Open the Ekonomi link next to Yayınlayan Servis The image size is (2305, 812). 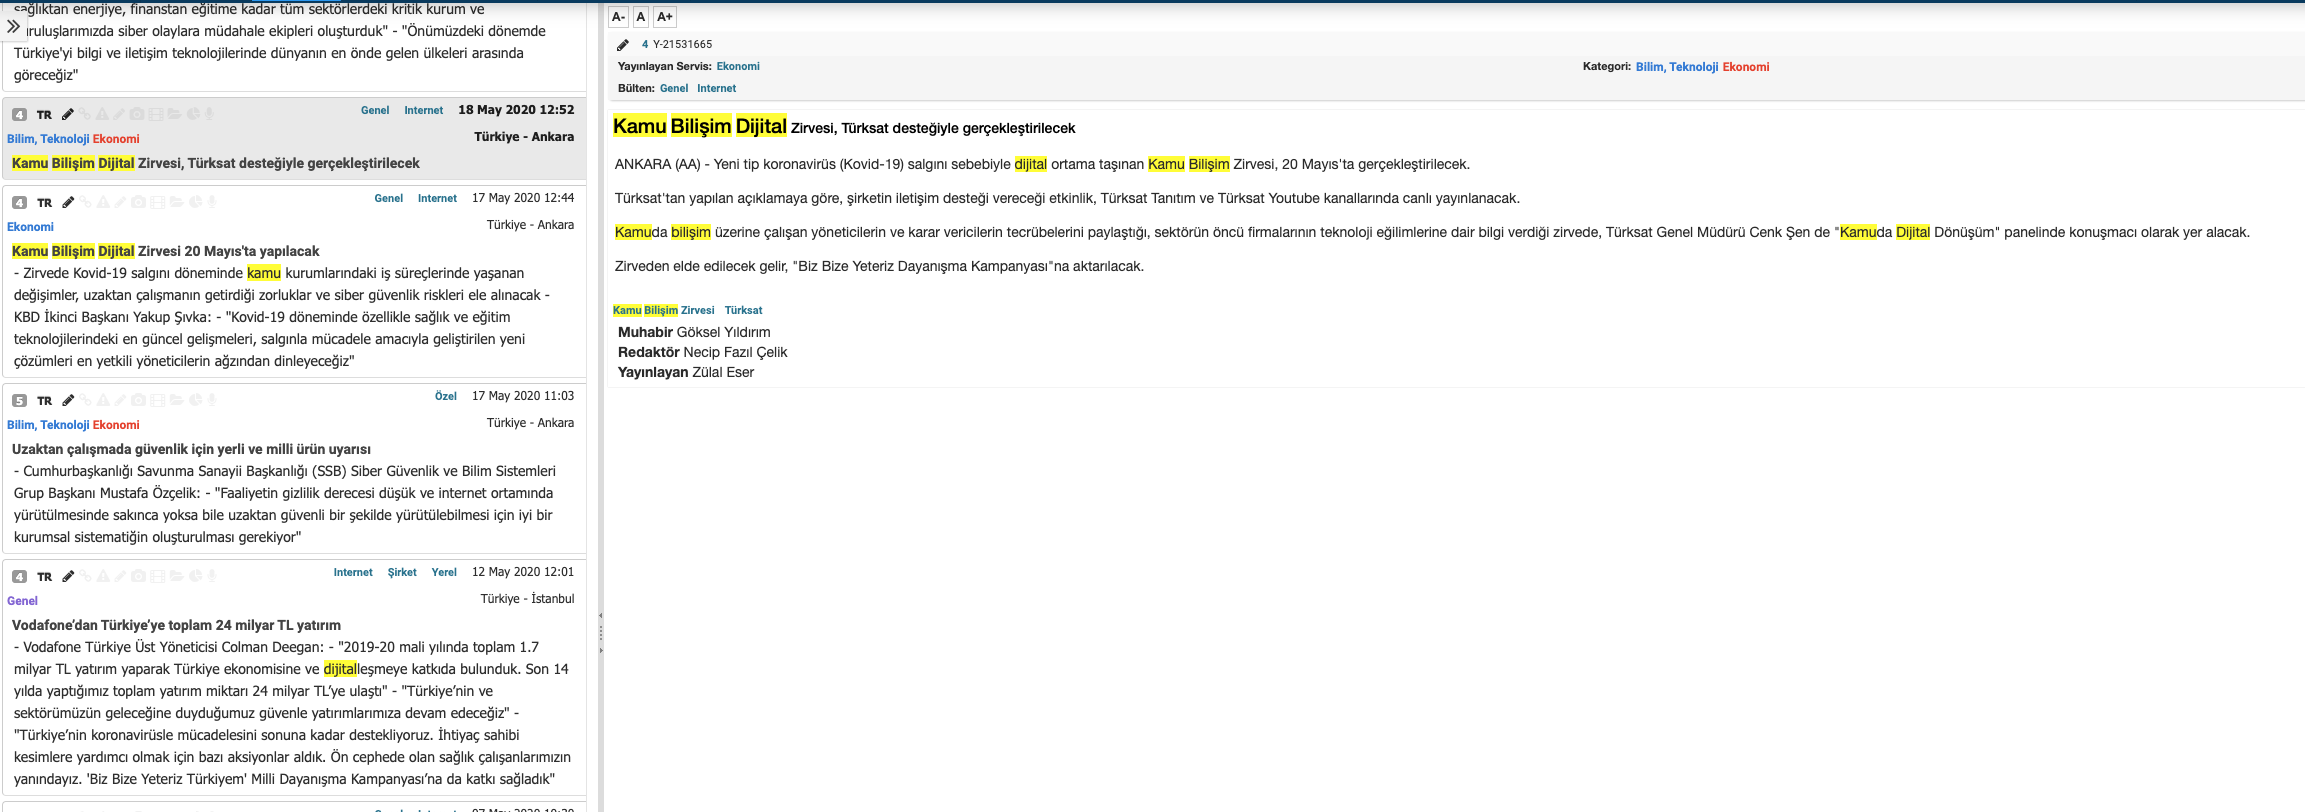tap(738, 66)
